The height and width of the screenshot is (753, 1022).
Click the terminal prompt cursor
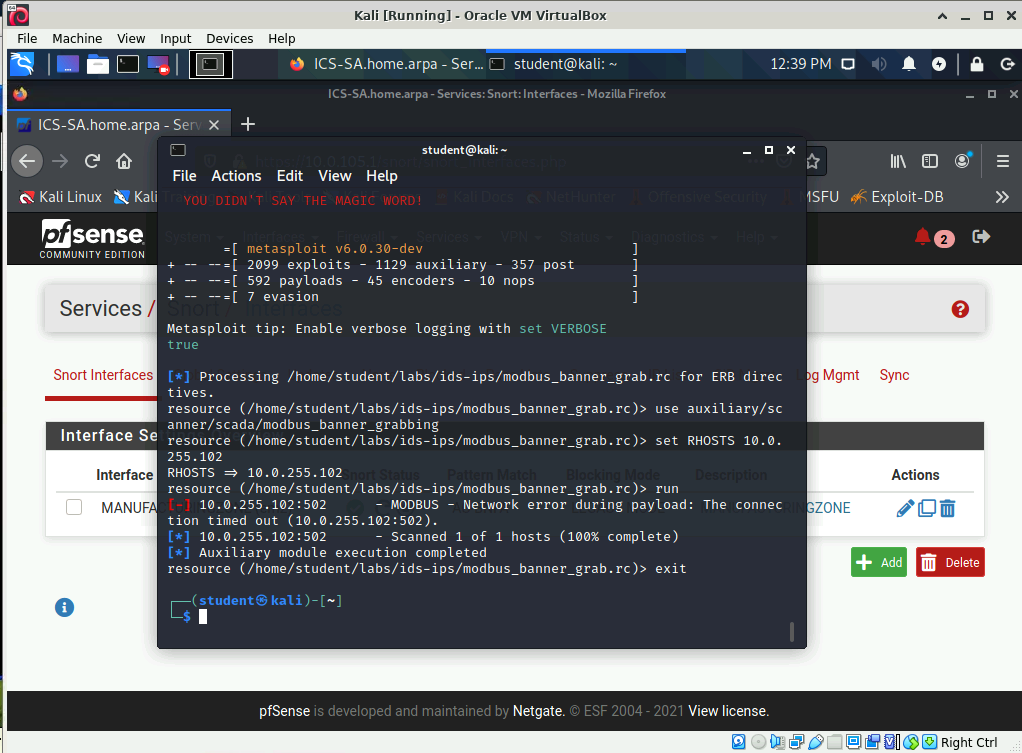click(203, 617)
